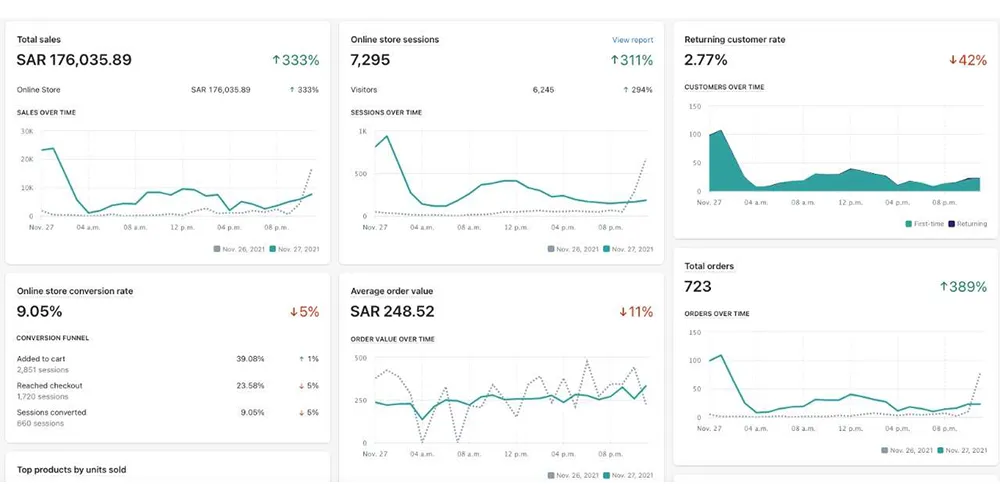Open the Returning customer rate heading
The width and height of the screenshot is (1000, 500).
pyautogui.click(x=735, y=40)
